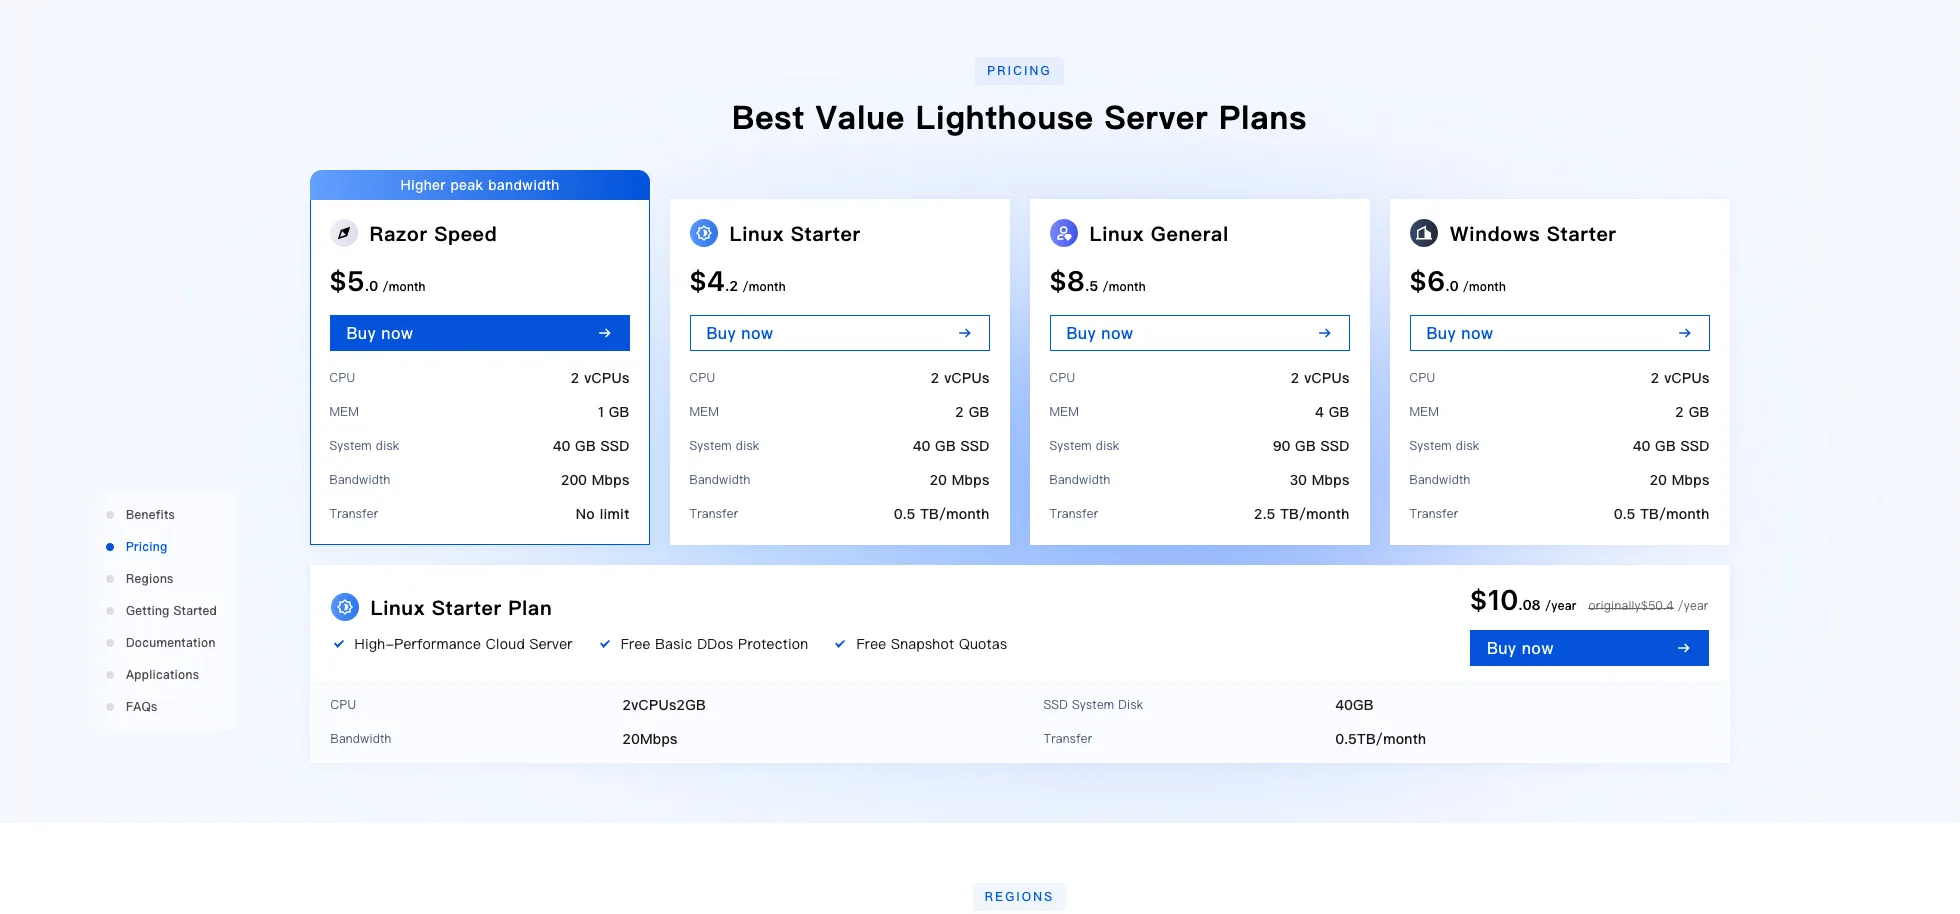Buy the Linux General plan
This screenshot has width=1960, height=914.
1200,333
